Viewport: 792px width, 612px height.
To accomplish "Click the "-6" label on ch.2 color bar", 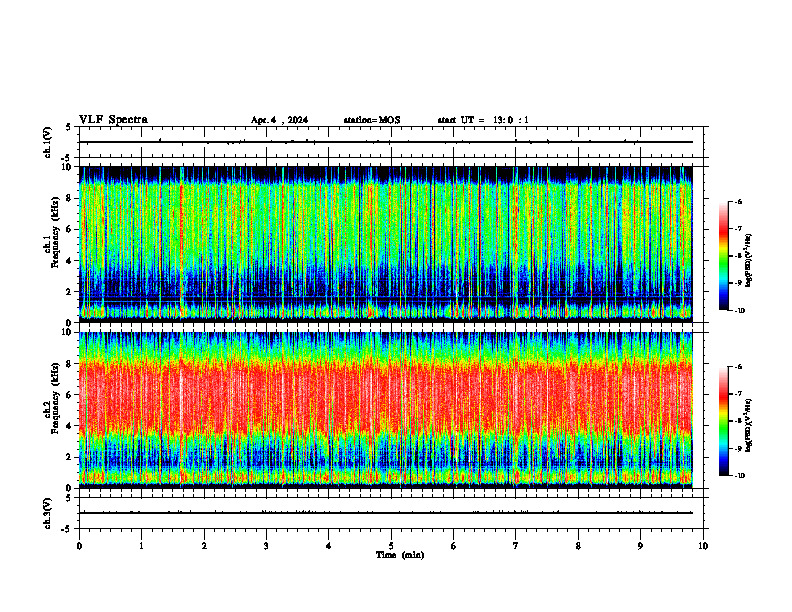I will click(738, 367).
